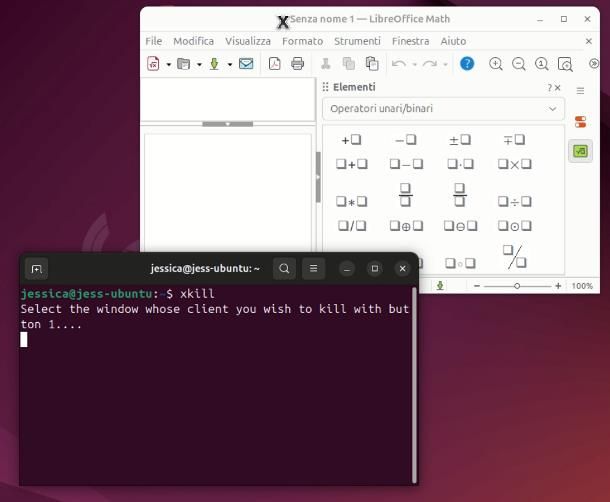Open the Undo history dropdown arrow
The height and width of the screenshot is (502, 610).
(x=415, y=64)
